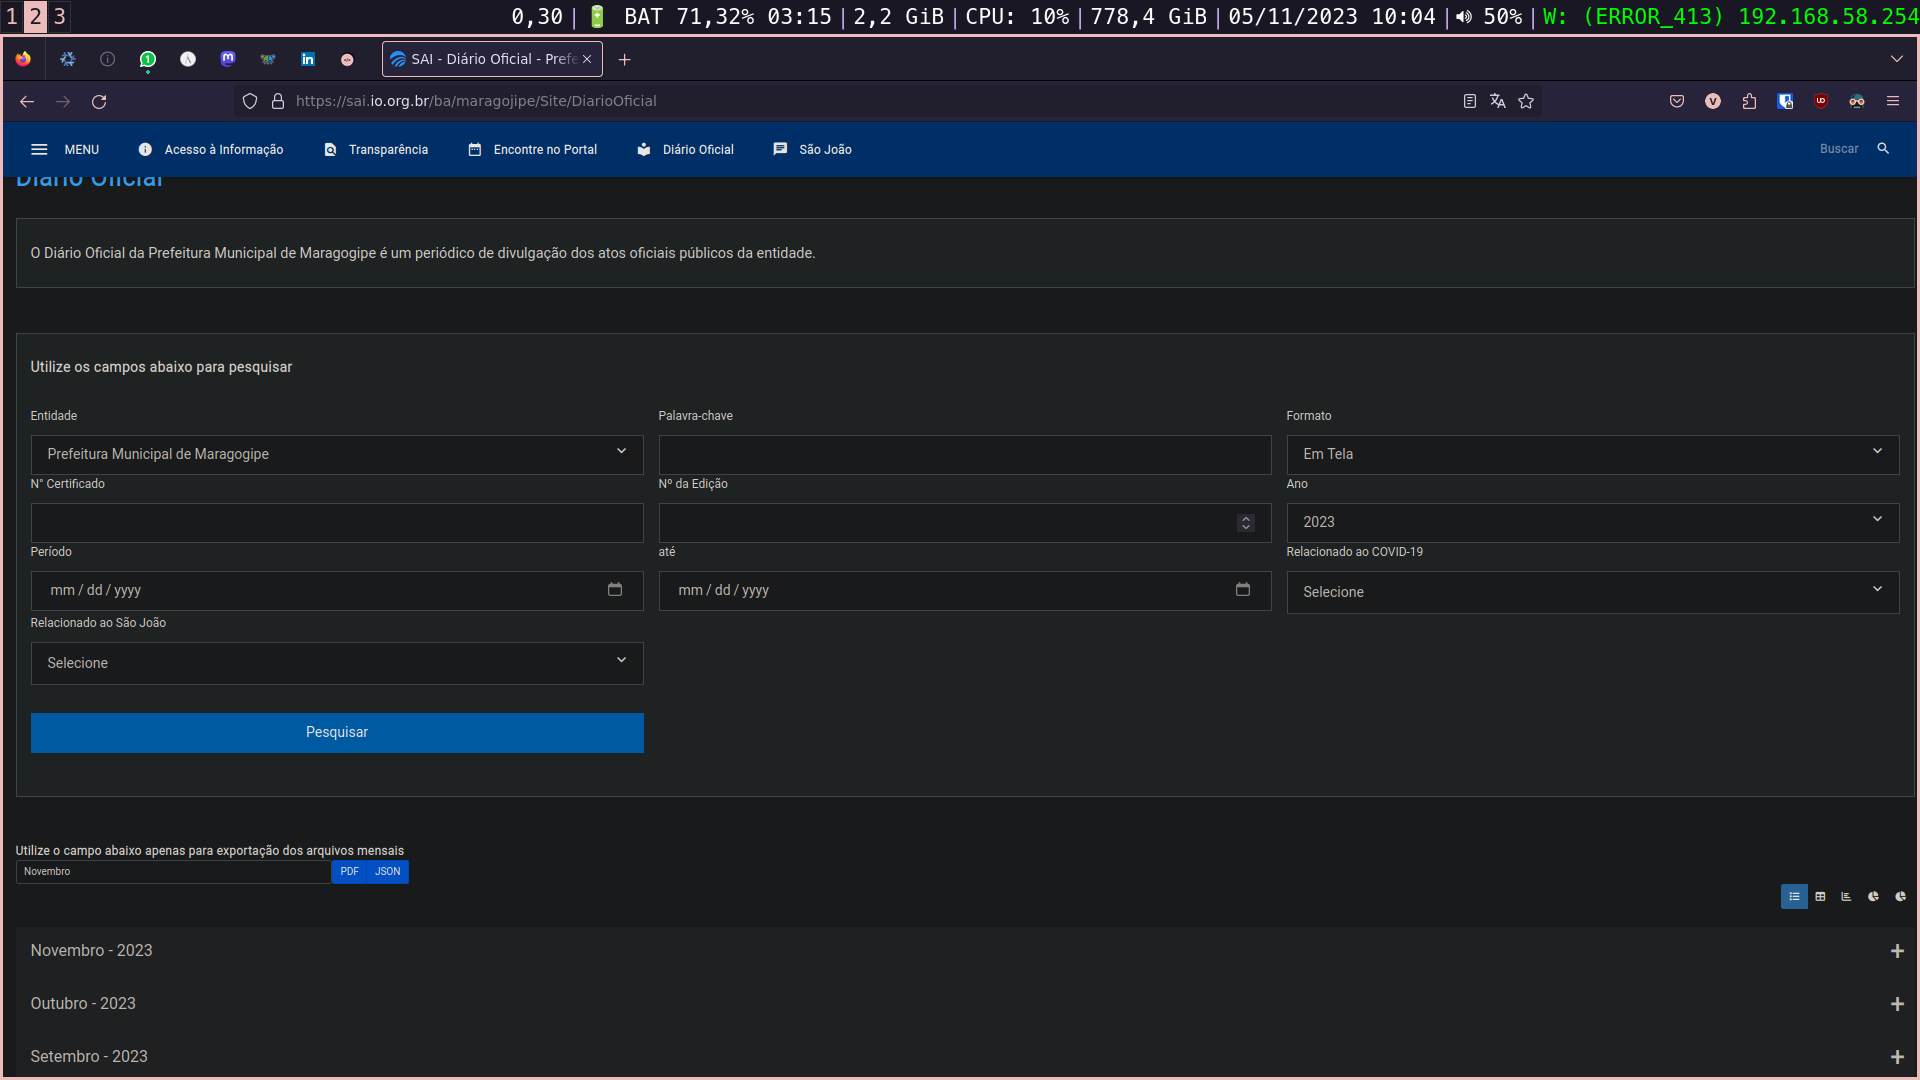1920x1080 pixels.
Task: Click the Pesquisar button
Action: (337, 732)
